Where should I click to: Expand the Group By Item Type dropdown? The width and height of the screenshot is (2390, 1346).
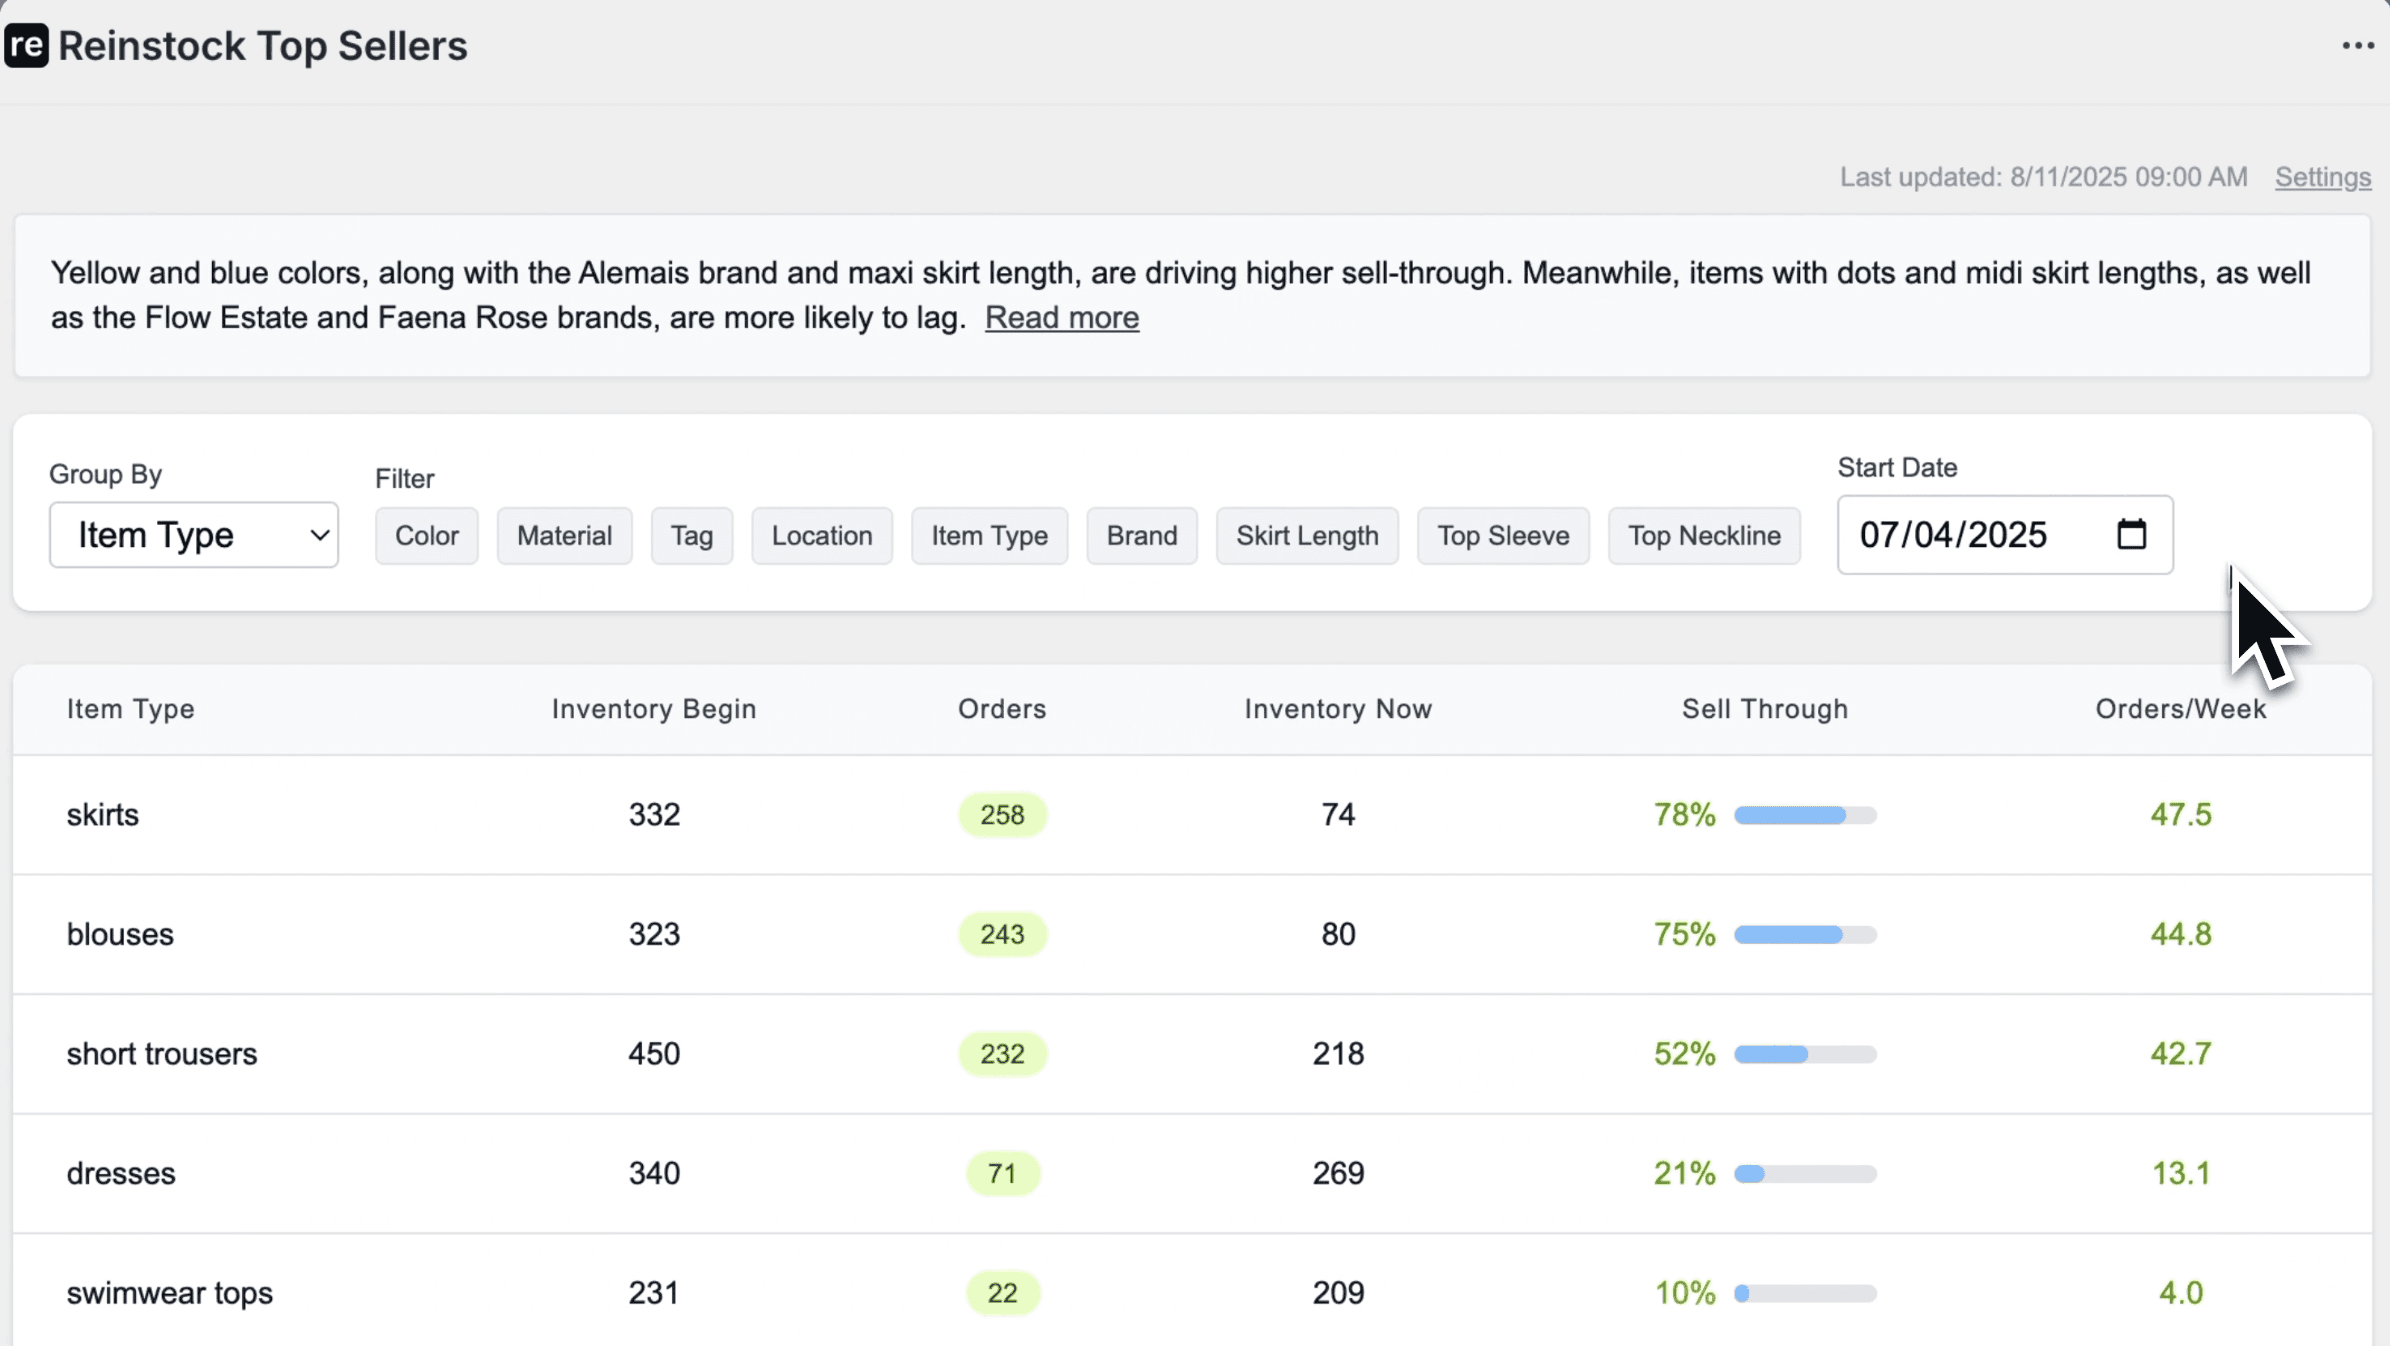[194, 535]
